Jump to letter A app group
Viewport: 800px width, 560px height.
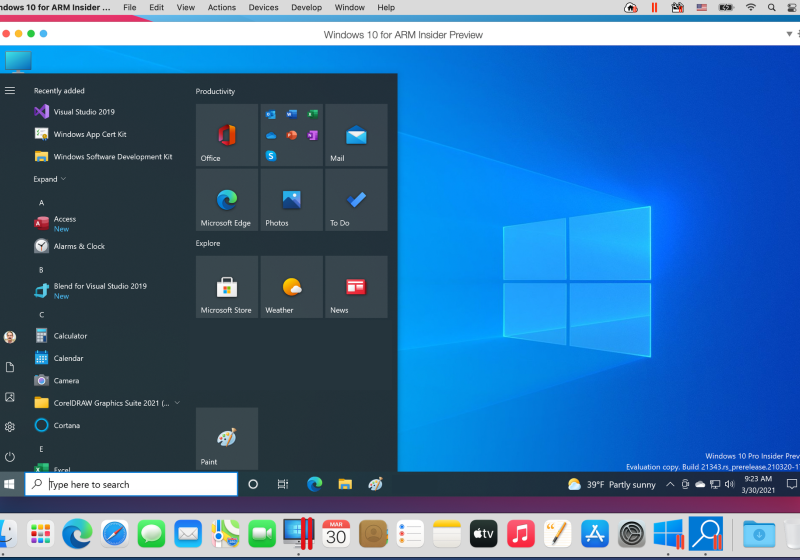point(41,202)
